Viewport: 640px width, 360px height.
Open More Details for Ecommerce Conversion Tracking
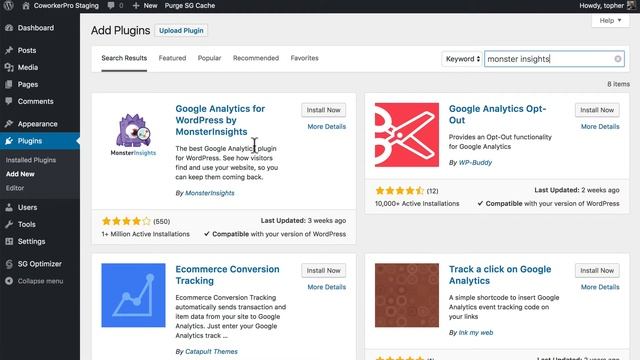tap(327, 287)
